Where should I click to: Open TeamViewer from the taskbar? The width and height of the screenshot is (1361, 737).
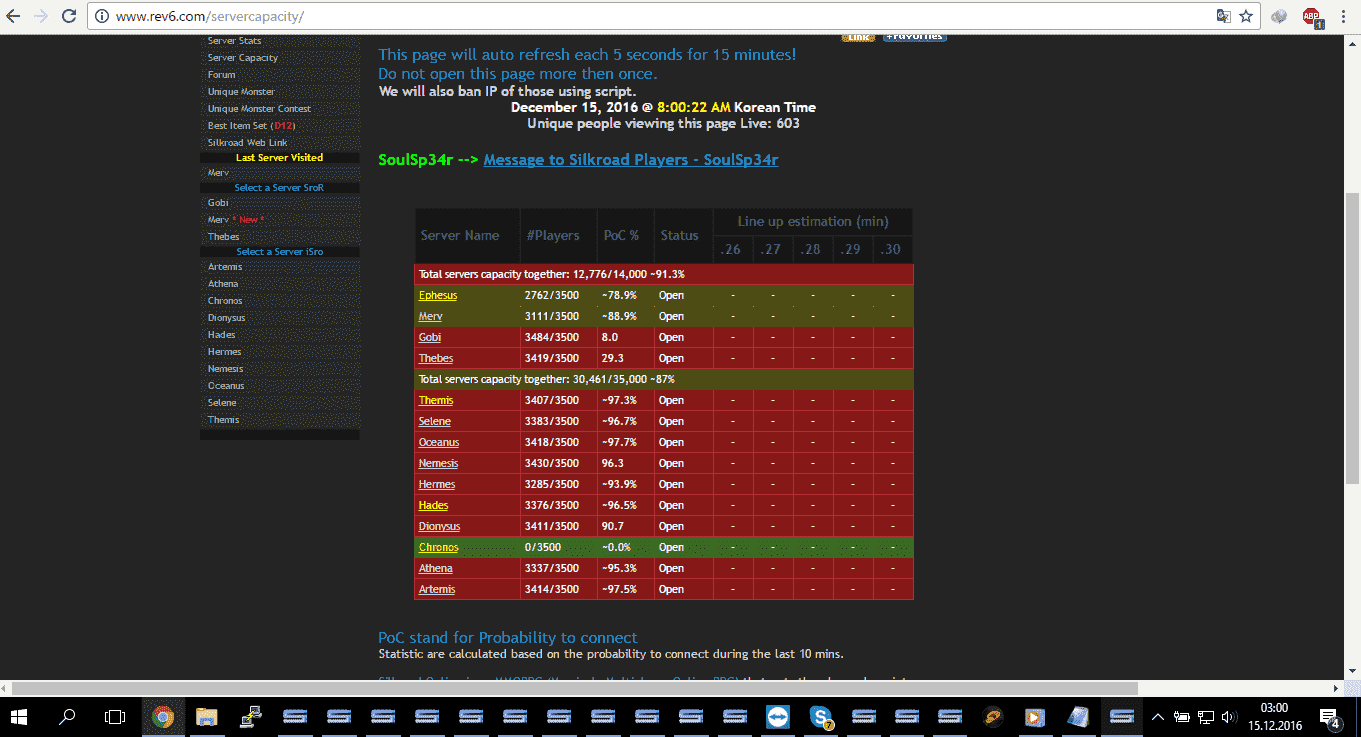click(x=777, y=717)
